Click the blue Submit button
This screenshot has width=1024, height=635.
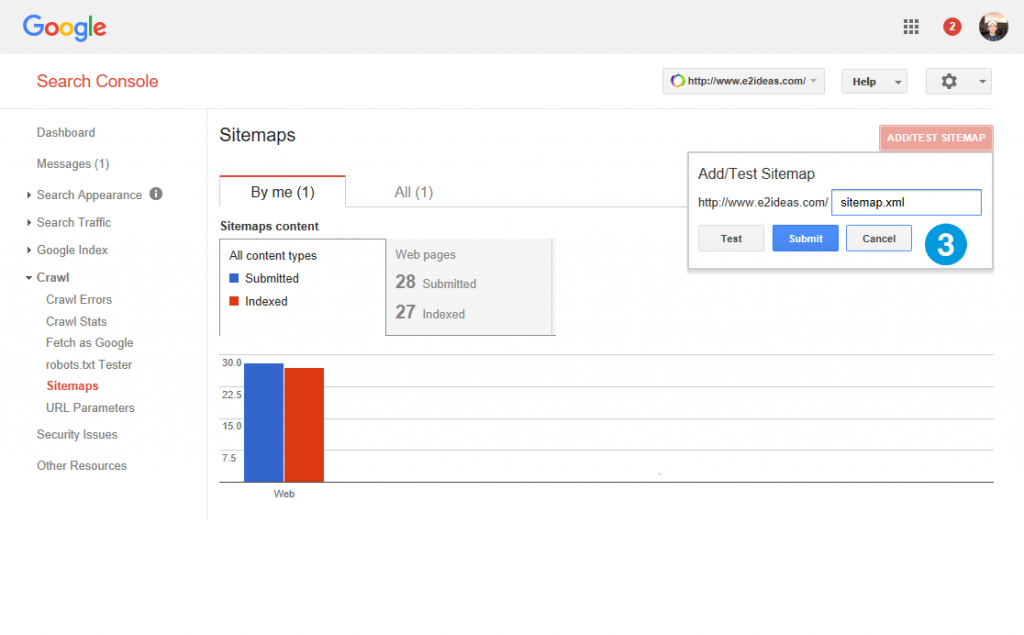tap(805, 238)
